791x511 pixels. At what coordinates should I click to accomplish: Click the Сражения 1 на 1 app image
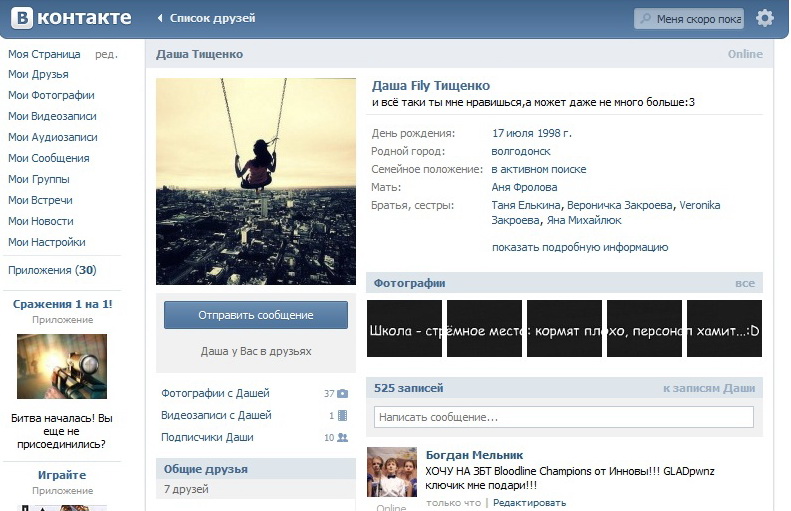pos(62,366)
